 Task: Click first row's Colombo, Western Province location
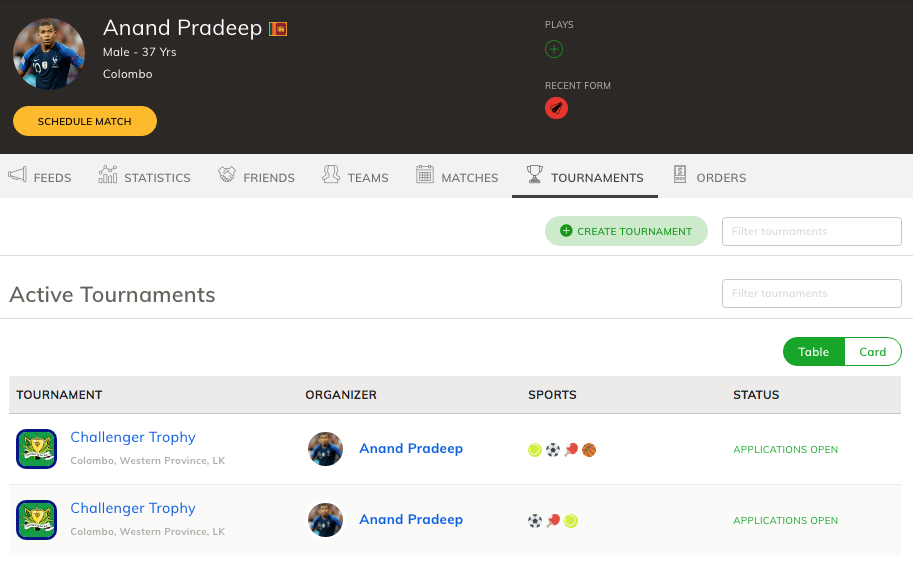pos(148,461)
